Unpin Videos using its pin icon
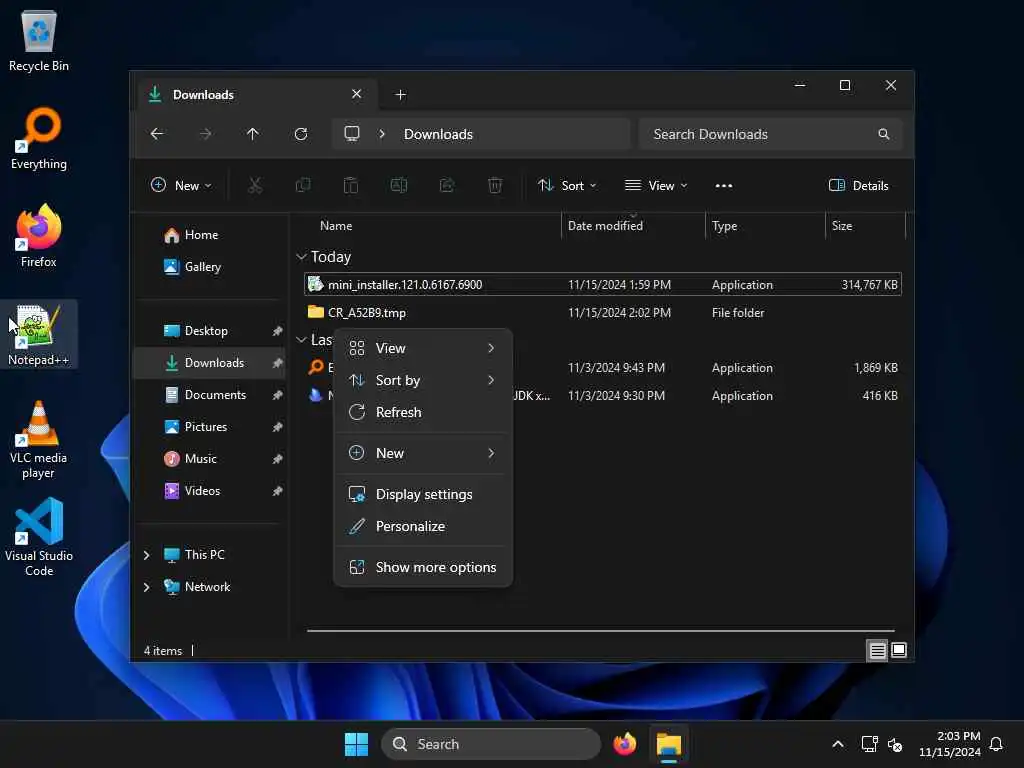Viewport: 1024px width, 768px height. (x=278, y=491)
